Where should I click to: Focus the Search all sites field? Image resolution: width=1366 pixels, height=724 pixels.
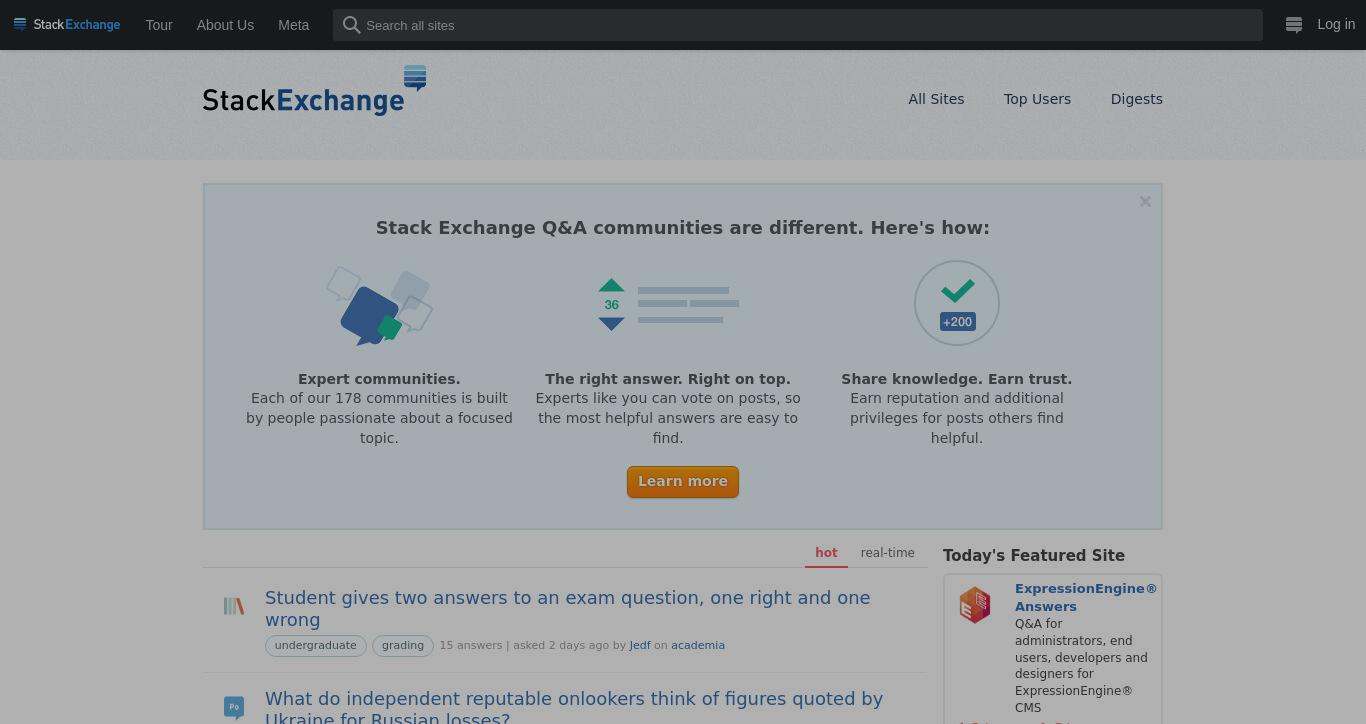tap(798, 25)
